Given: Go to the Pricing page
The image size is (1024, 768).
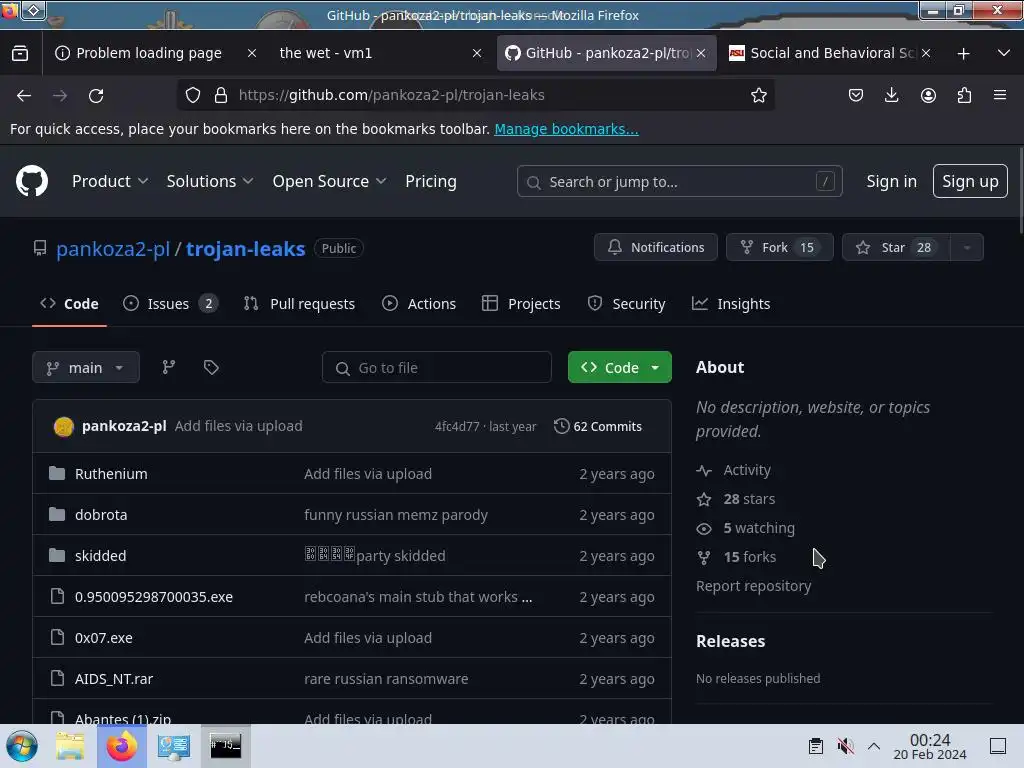Looking at the screenshot, I should (x=430, y=181).
